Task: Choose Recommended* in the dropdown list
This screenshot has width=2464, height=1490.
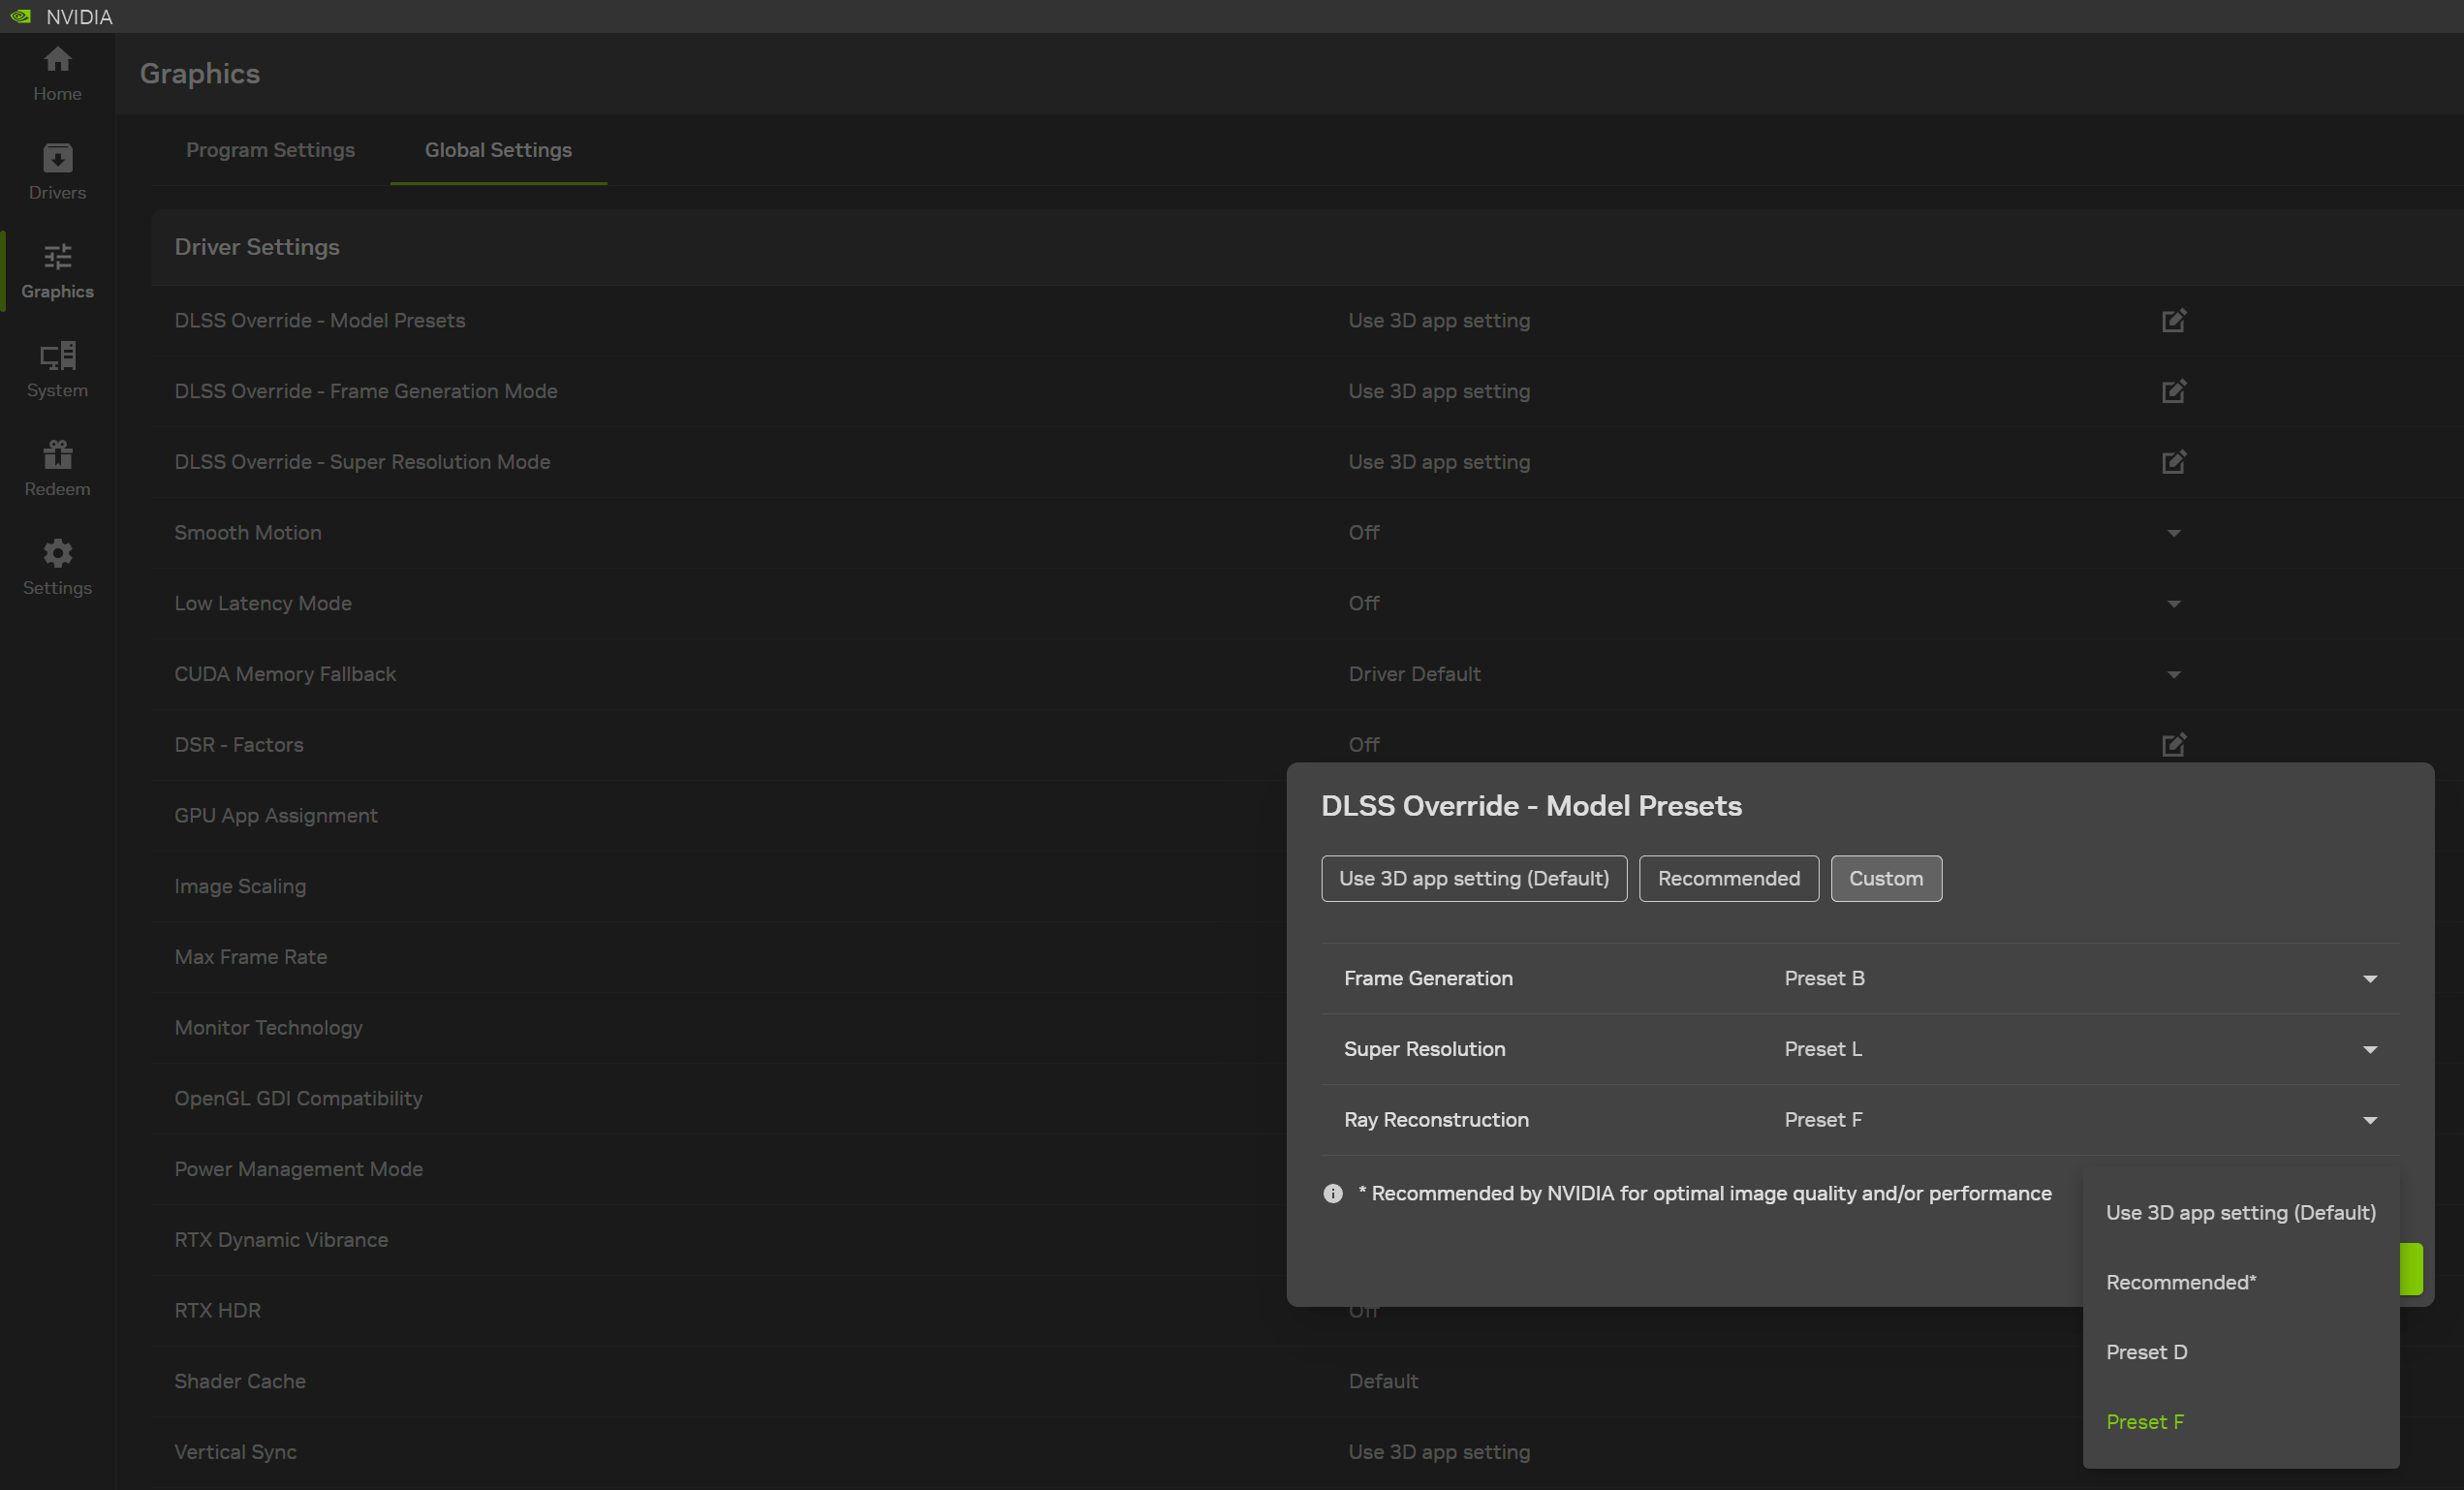Action: click(x=2240, y=1283)
